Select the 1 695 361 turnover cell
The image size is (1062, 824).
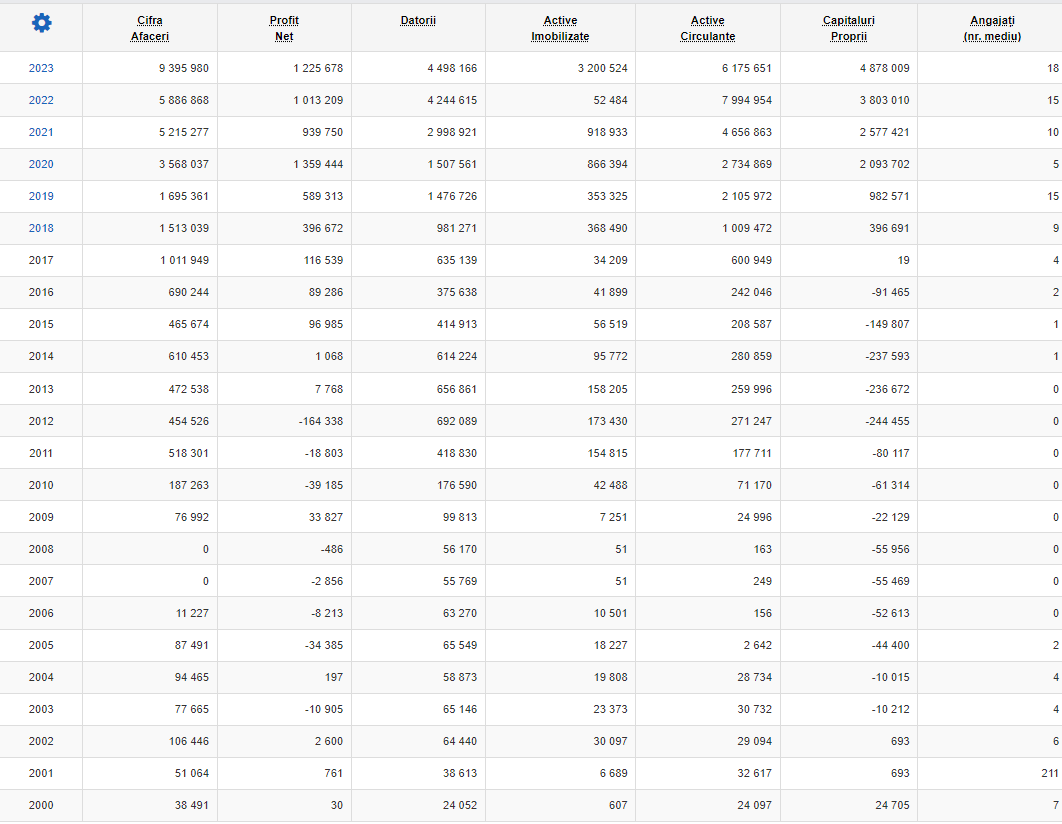[150, 196]
